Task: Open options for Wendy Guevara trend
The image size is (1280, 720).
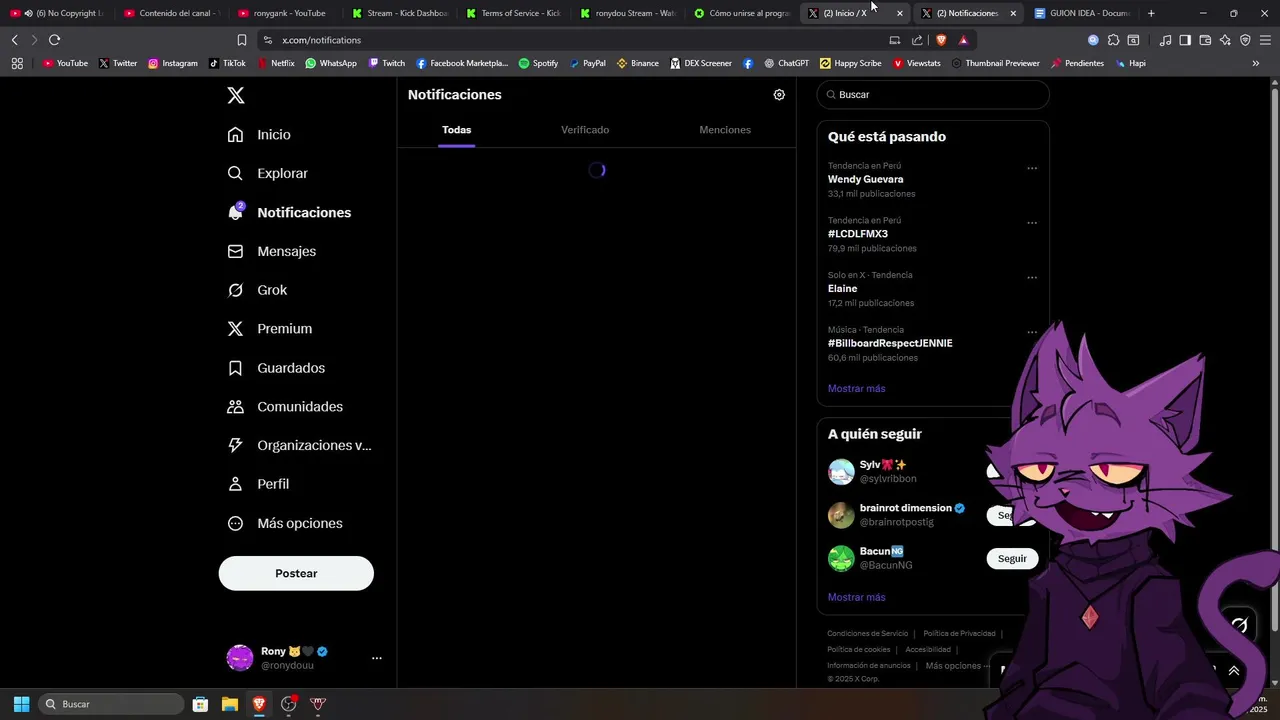Action: 1032,168
